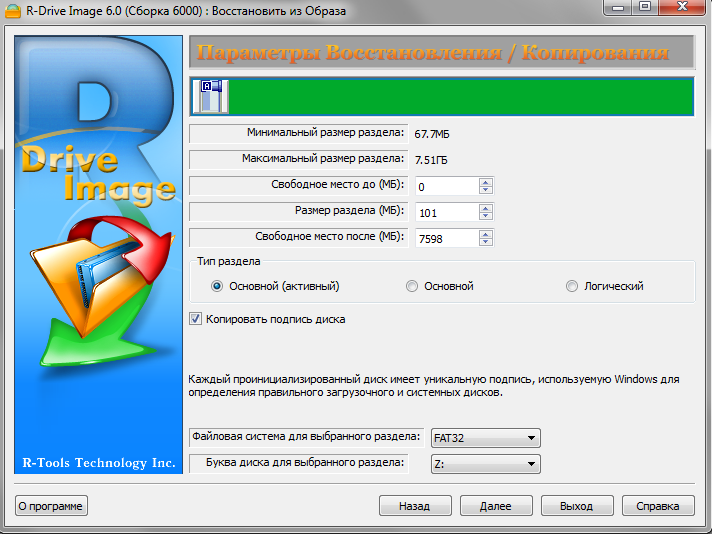Click the О программе button

pyautogui.click(x=51, y=506)
